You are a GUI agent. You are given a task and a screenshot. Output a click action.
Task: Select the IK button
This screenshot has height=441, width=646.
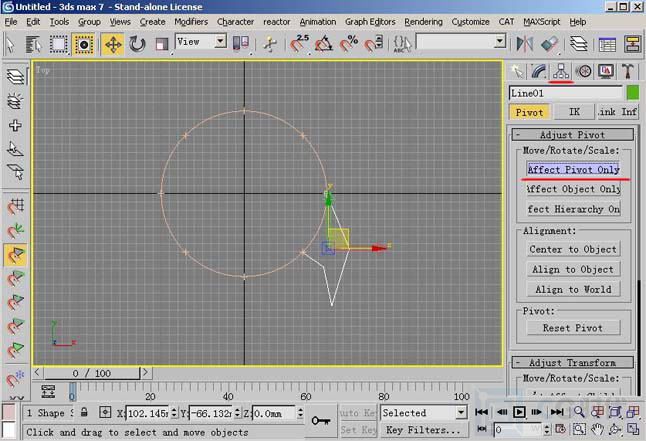coord(574,112)
